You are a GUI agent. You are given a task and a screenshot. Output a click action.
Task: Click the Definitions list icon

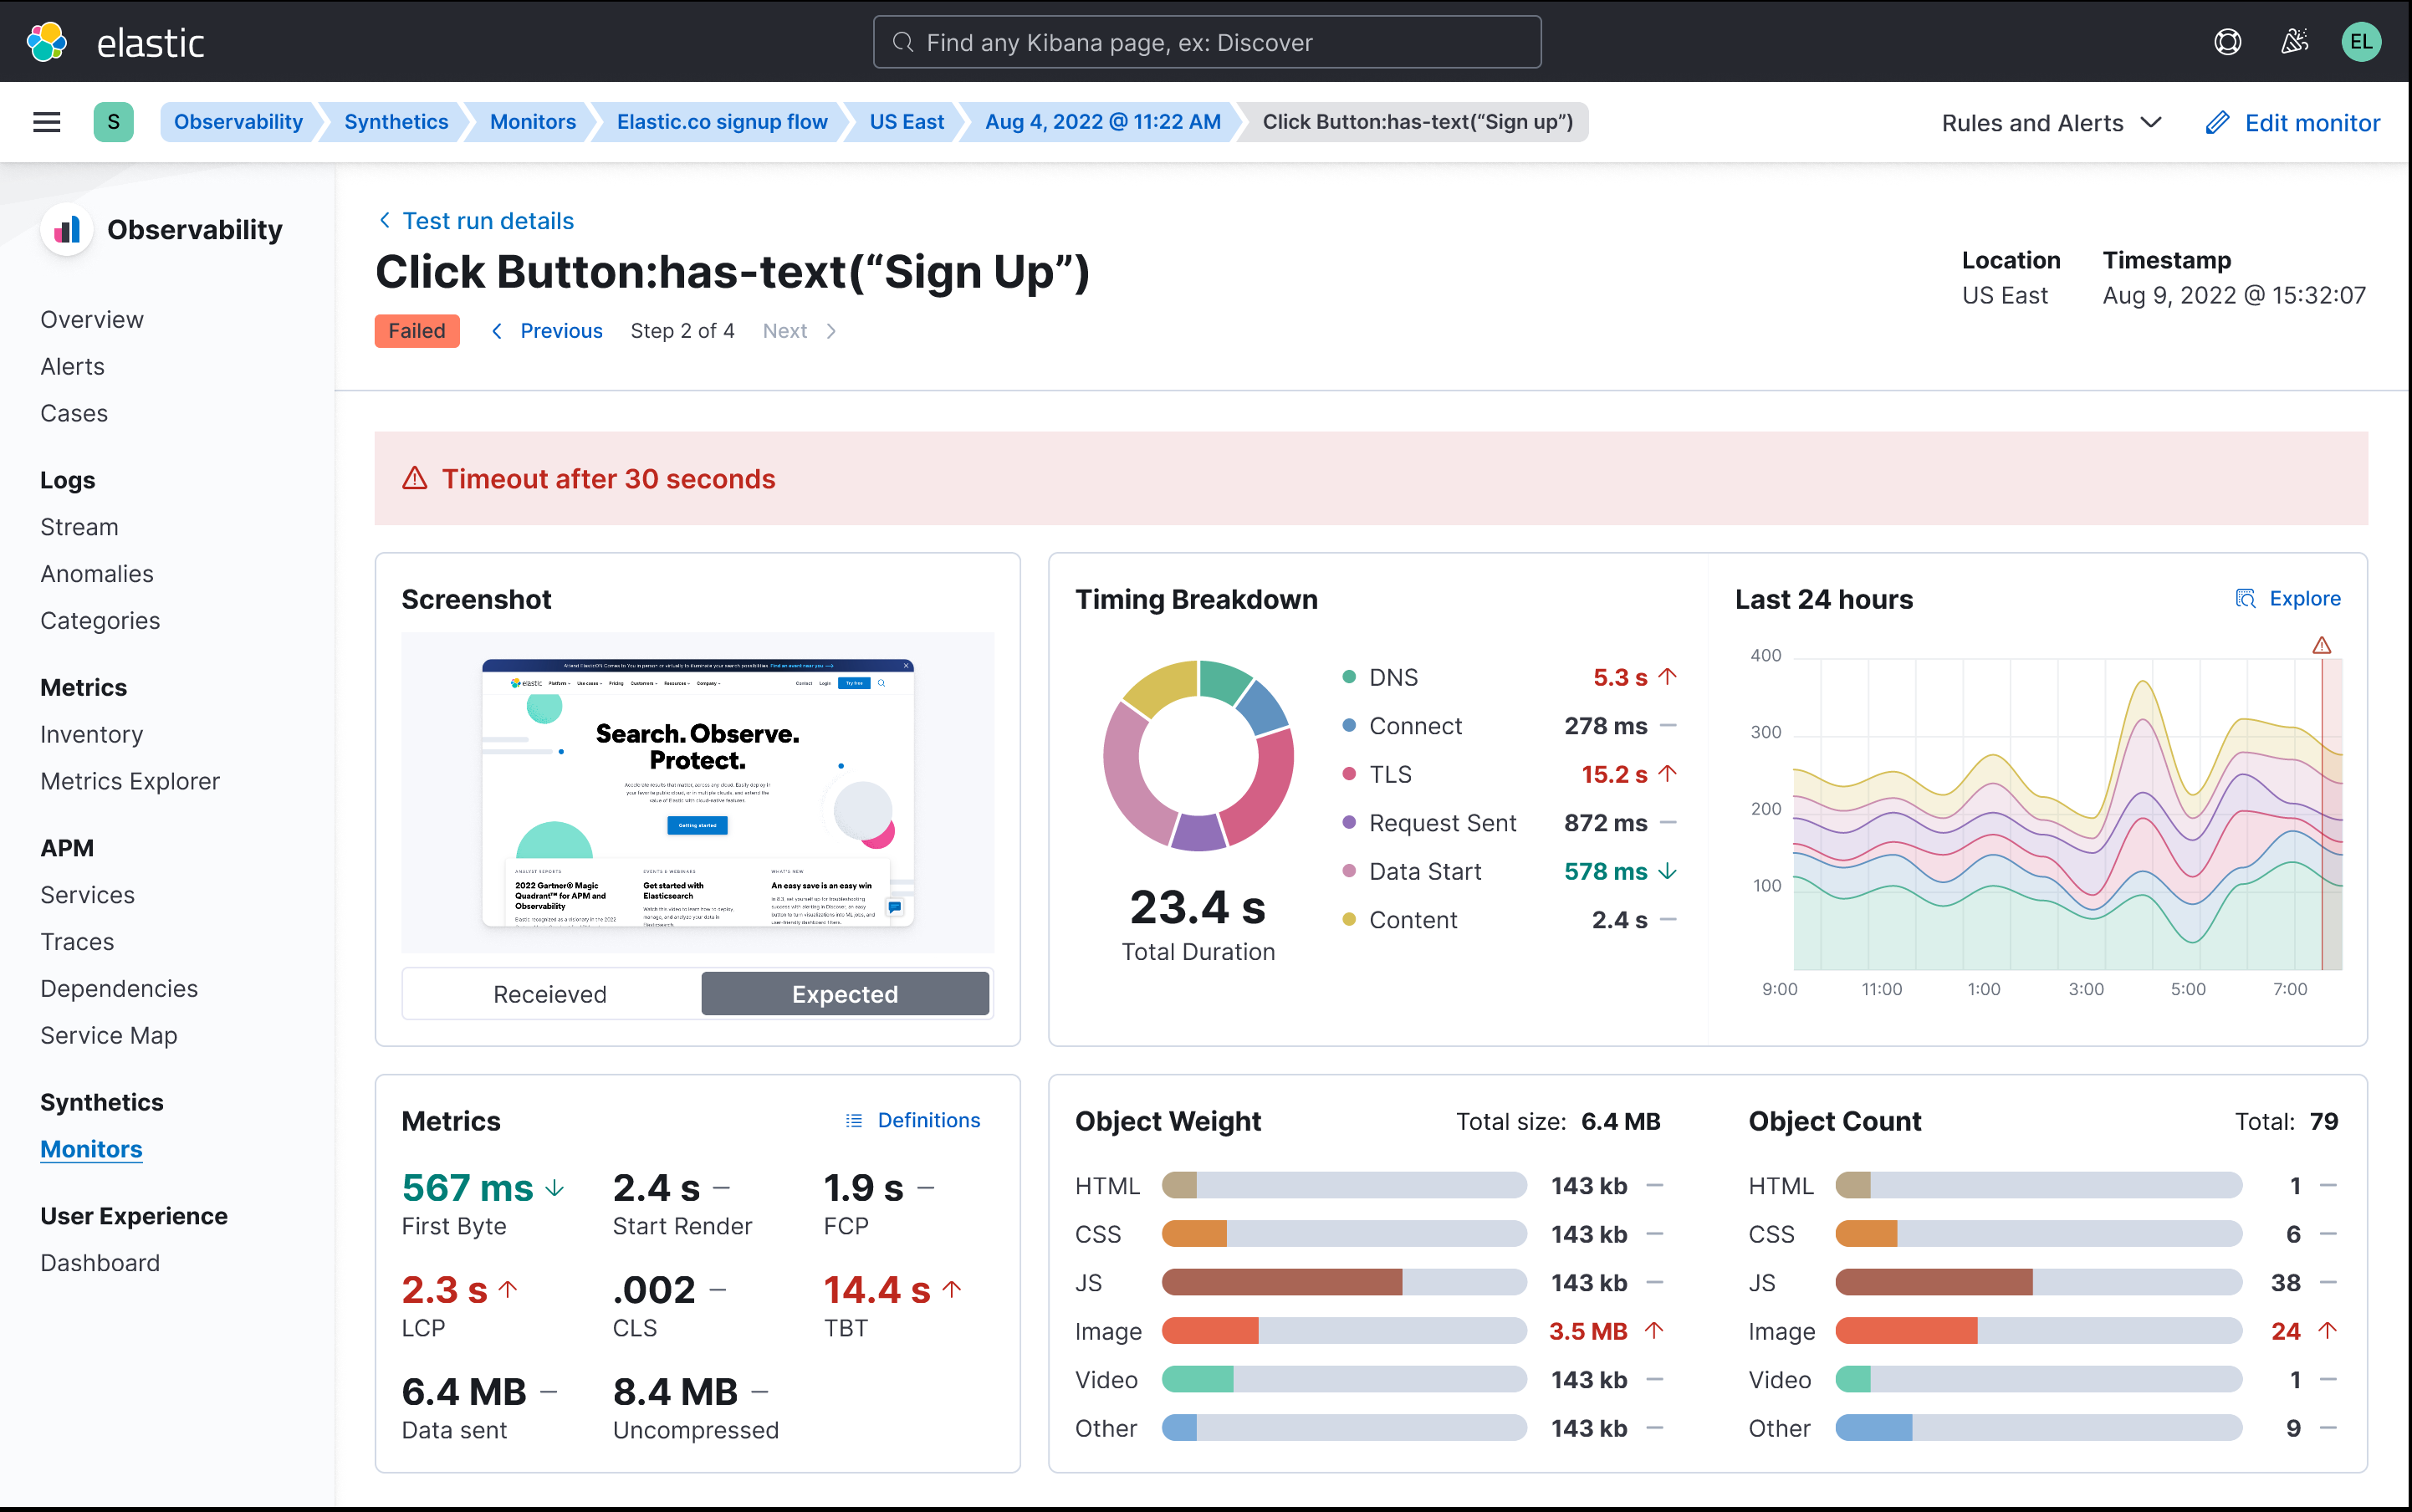(854, 1120)
